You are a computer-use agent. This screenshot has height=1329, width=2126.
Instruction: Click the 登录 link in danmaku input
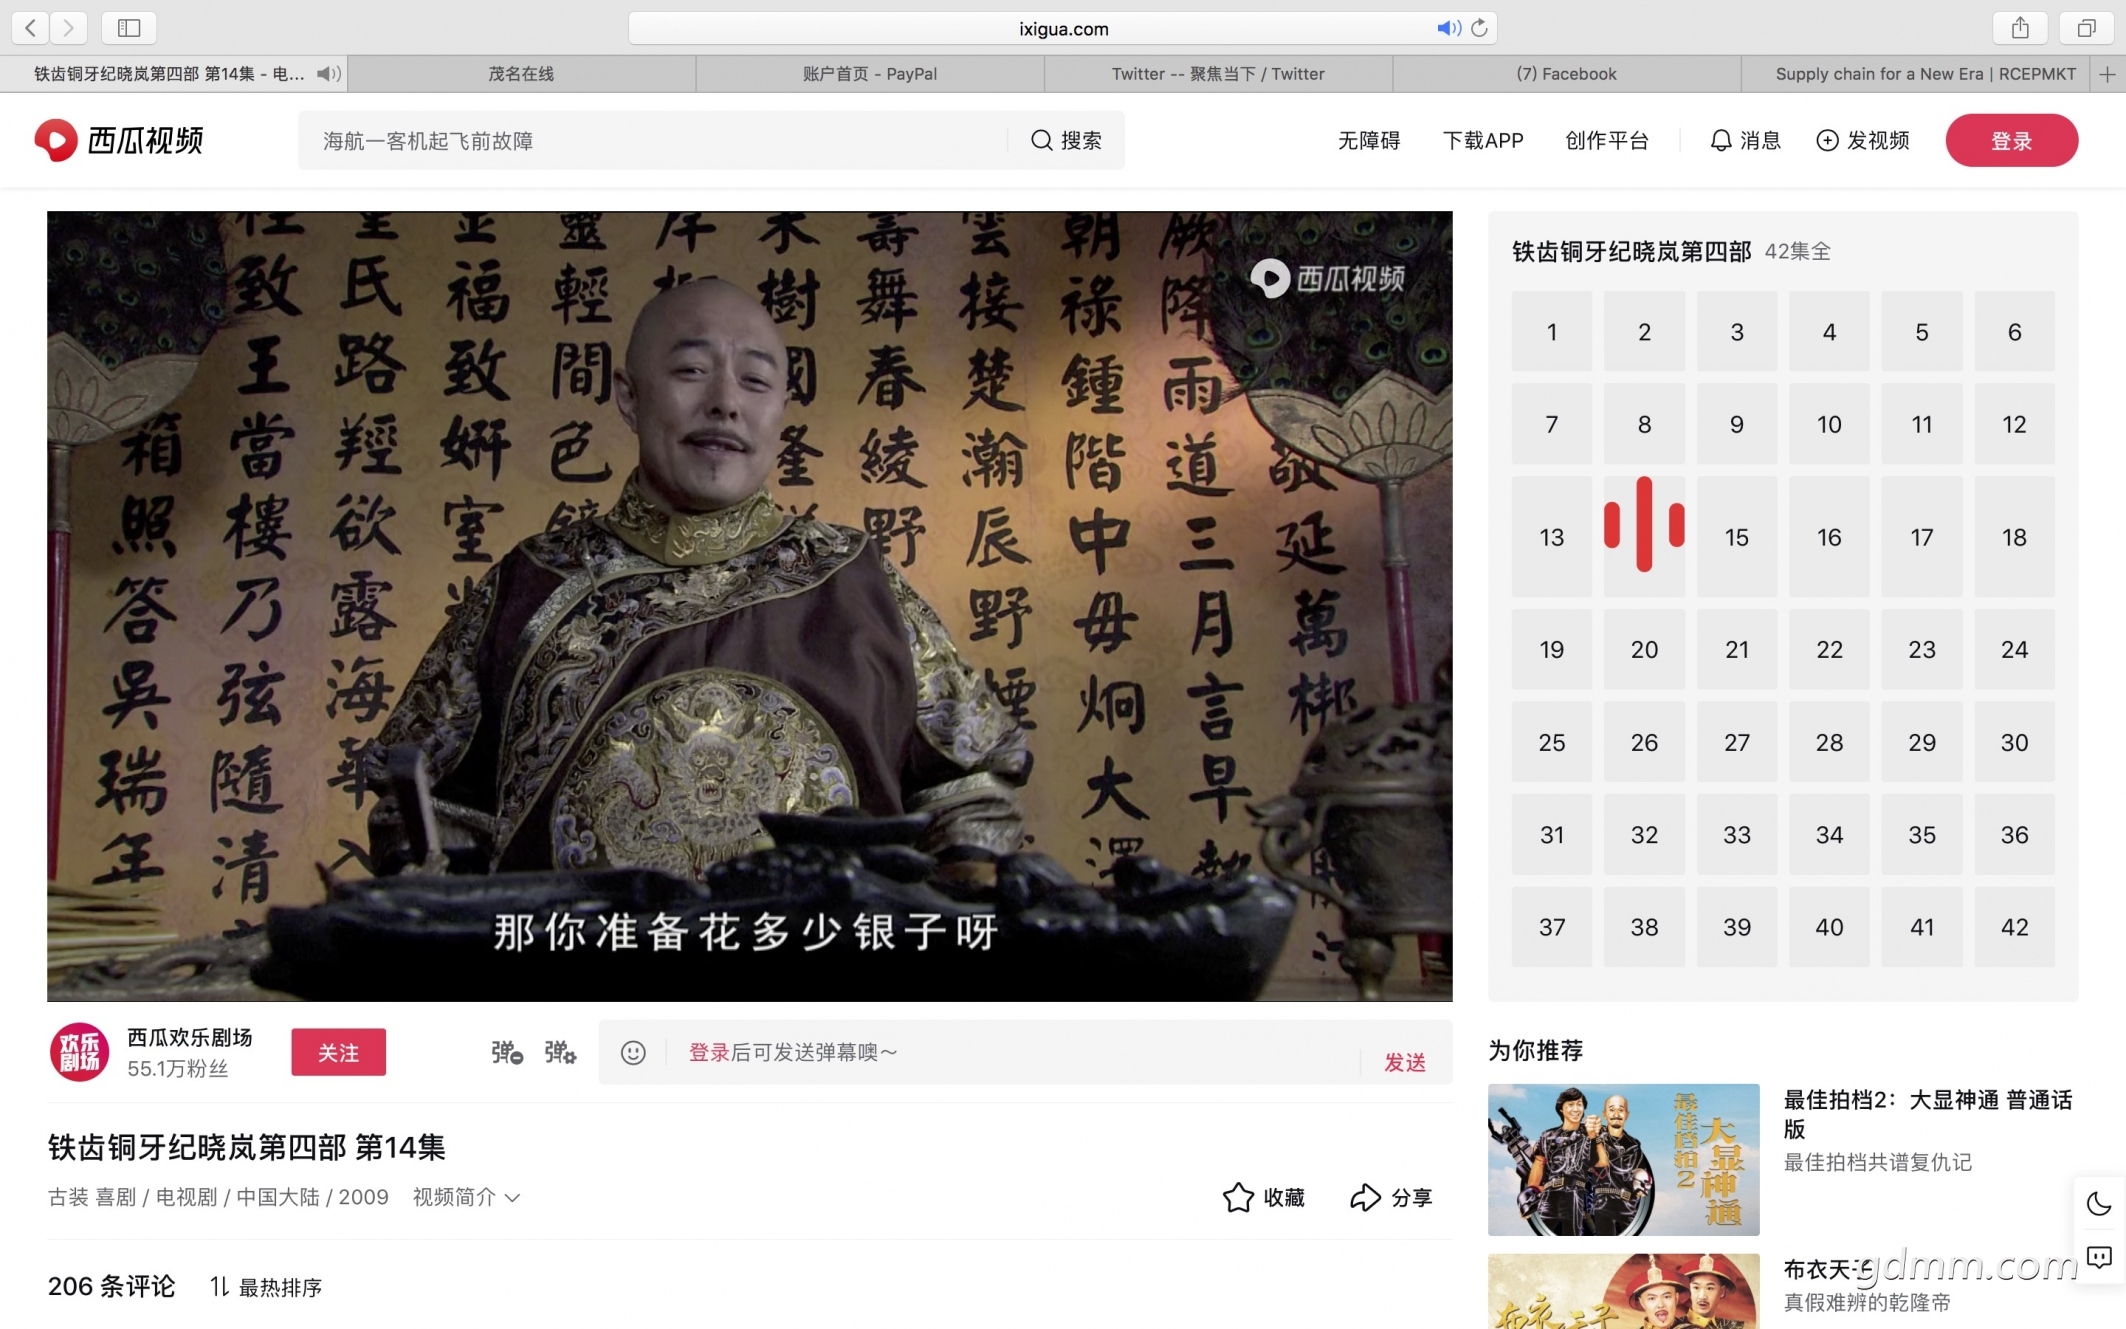point(709,1052)
